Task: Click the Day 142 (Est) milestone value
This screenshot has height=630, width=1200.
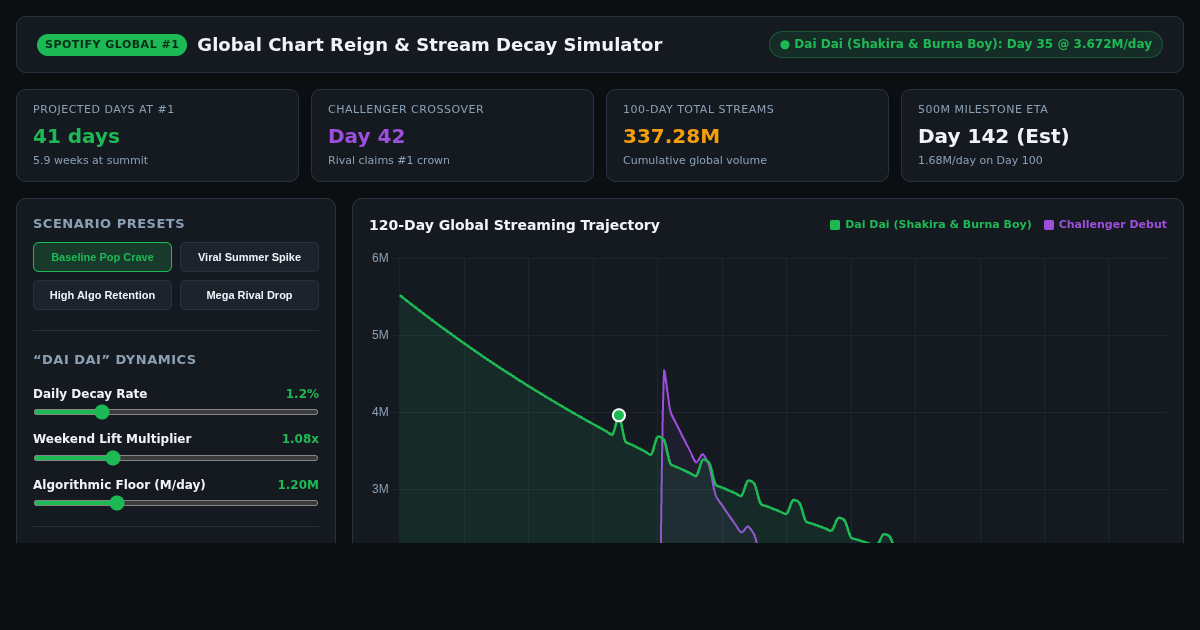Action: pyautogui.click(x=993, y=136)
